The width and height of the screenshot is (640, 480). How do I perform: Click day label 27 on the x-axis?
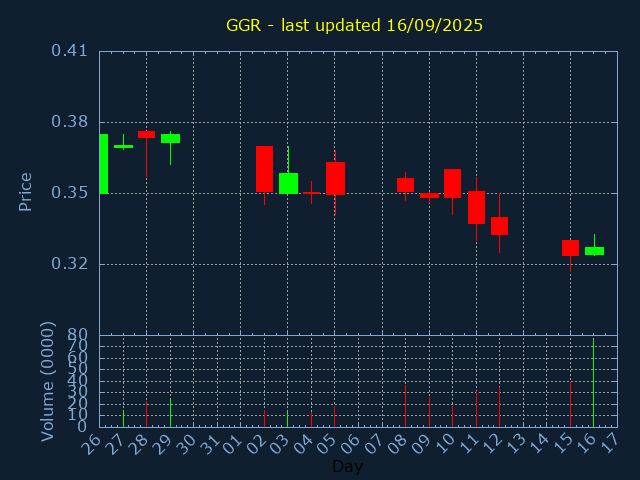(x=114, y=444)
